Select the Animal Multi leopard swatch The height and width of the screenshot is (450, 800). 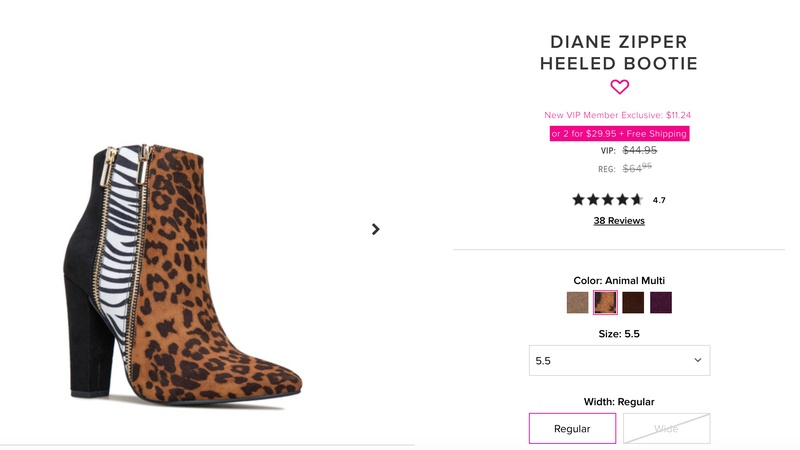(x=606, y=303)
